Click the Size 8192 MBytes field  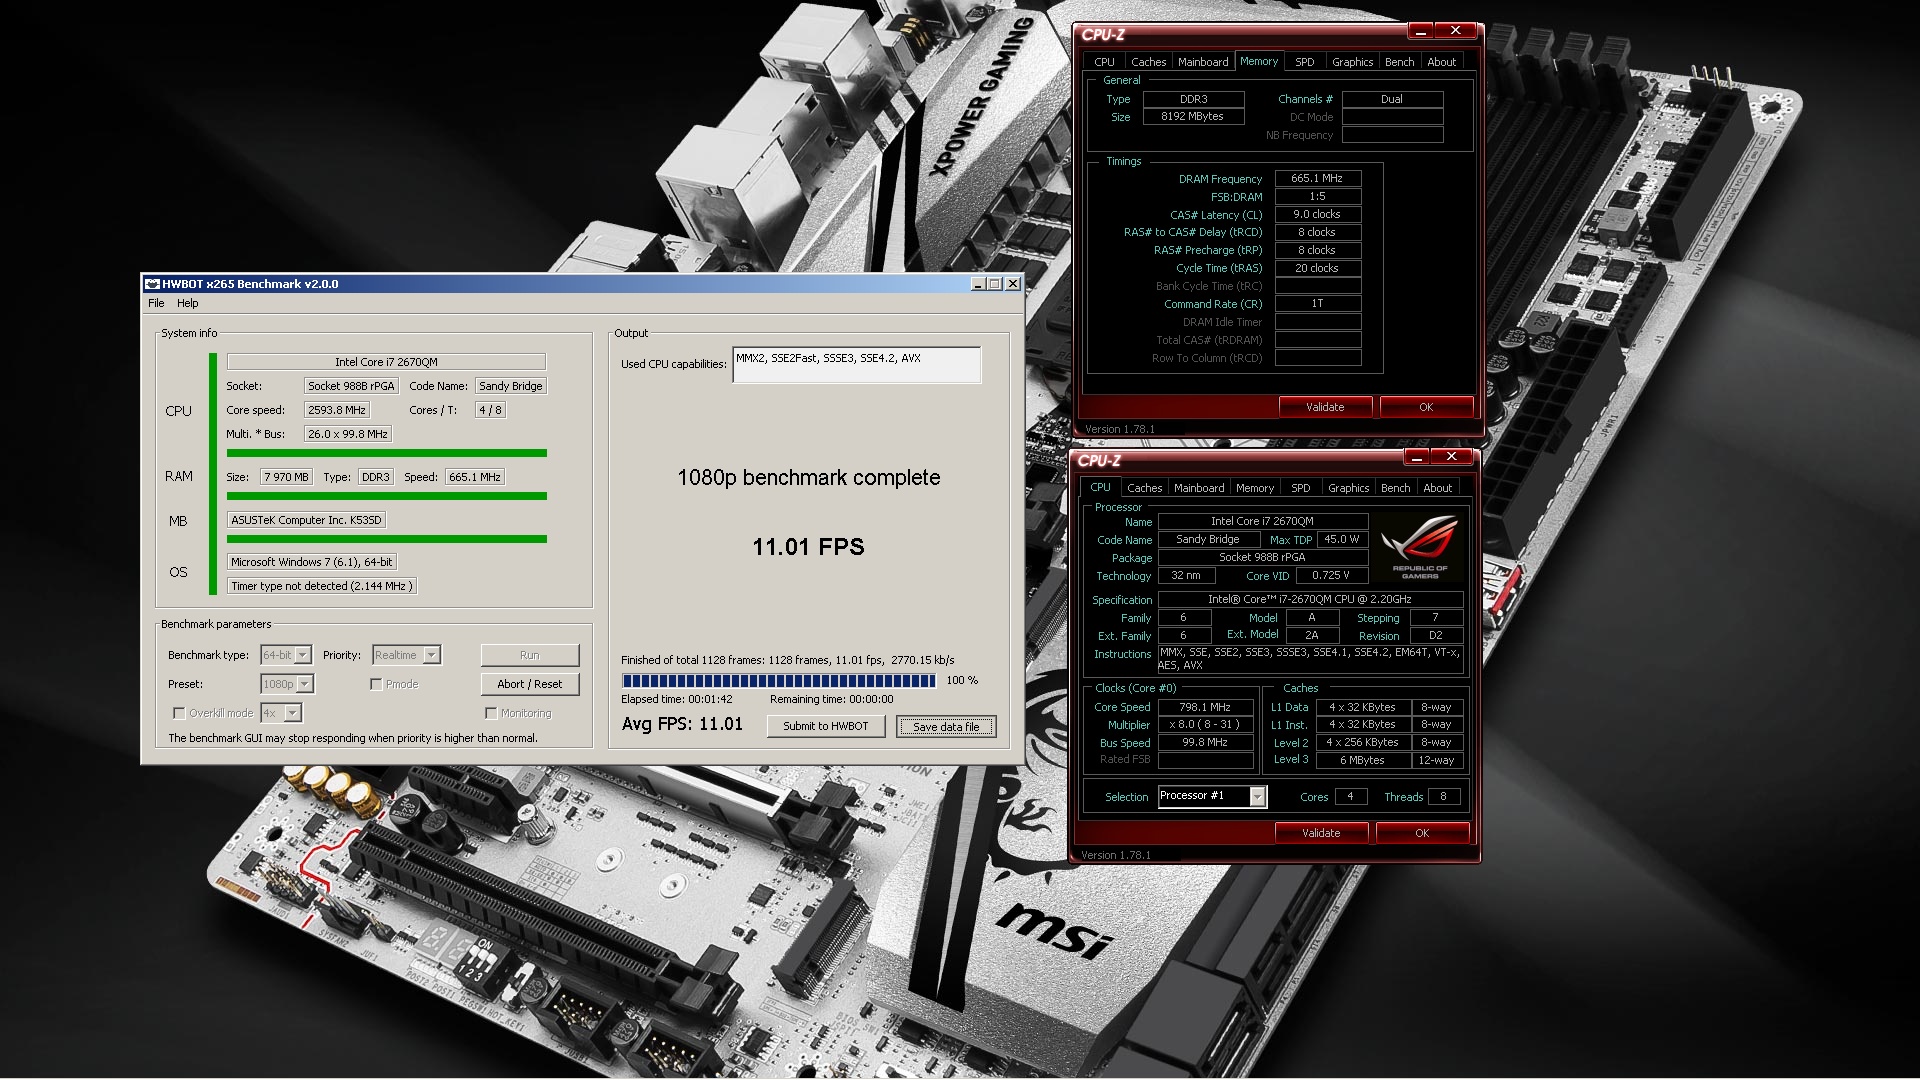(1193, 116)
